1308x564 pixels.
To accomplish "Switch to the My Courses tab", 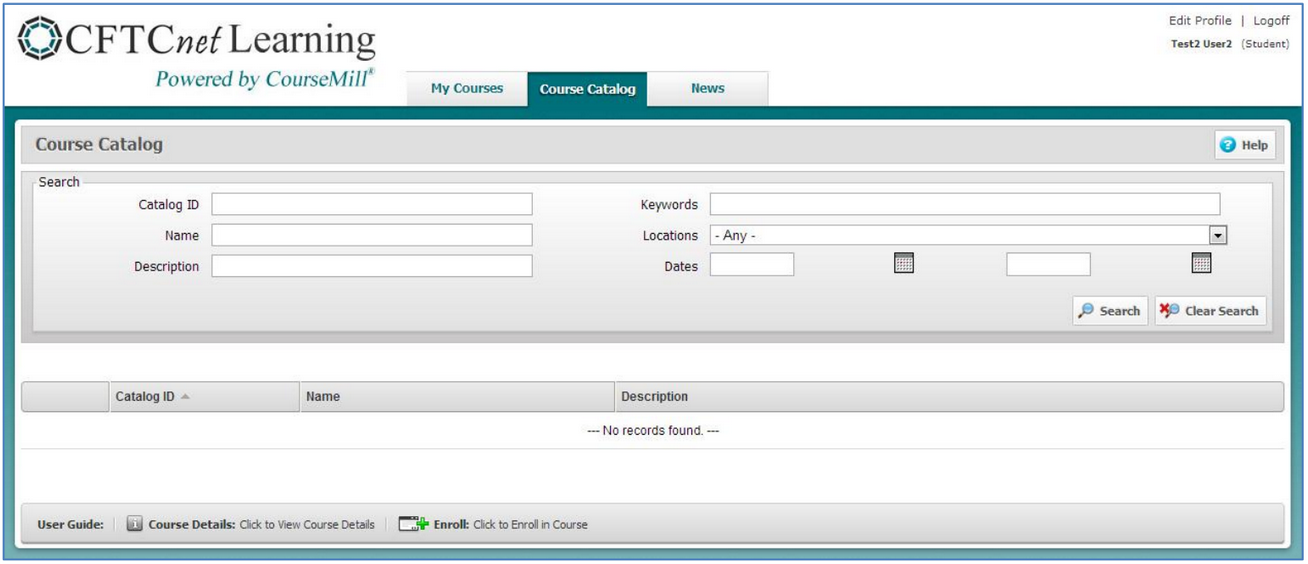I will coord(466,88).
